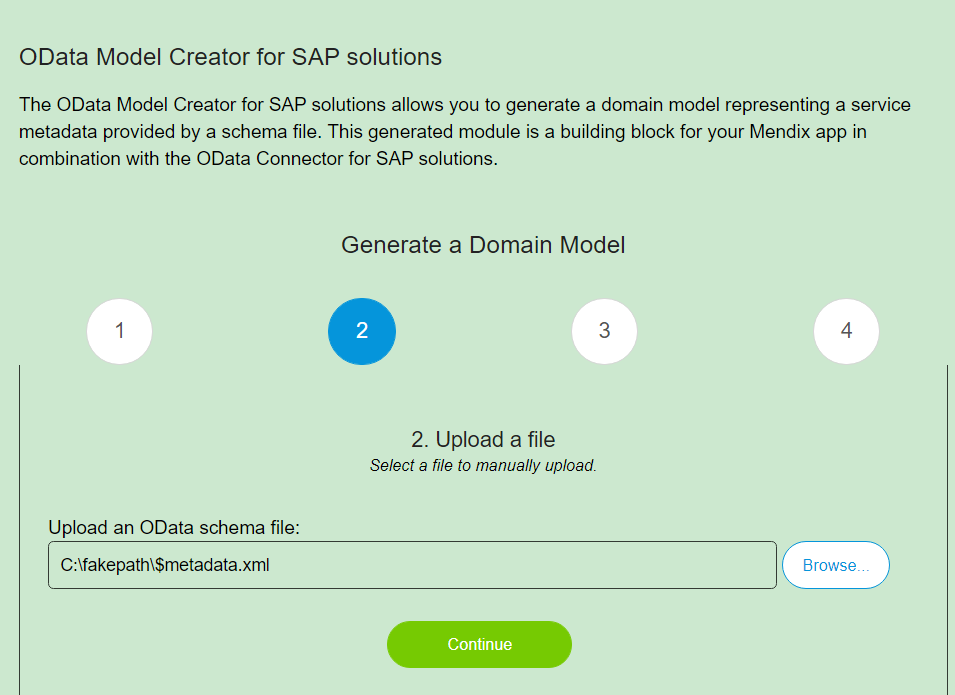This screenshot has height=695, width=955.
Task: Click 'Select a file to manually upload.' text
Action: coord(483,465)
